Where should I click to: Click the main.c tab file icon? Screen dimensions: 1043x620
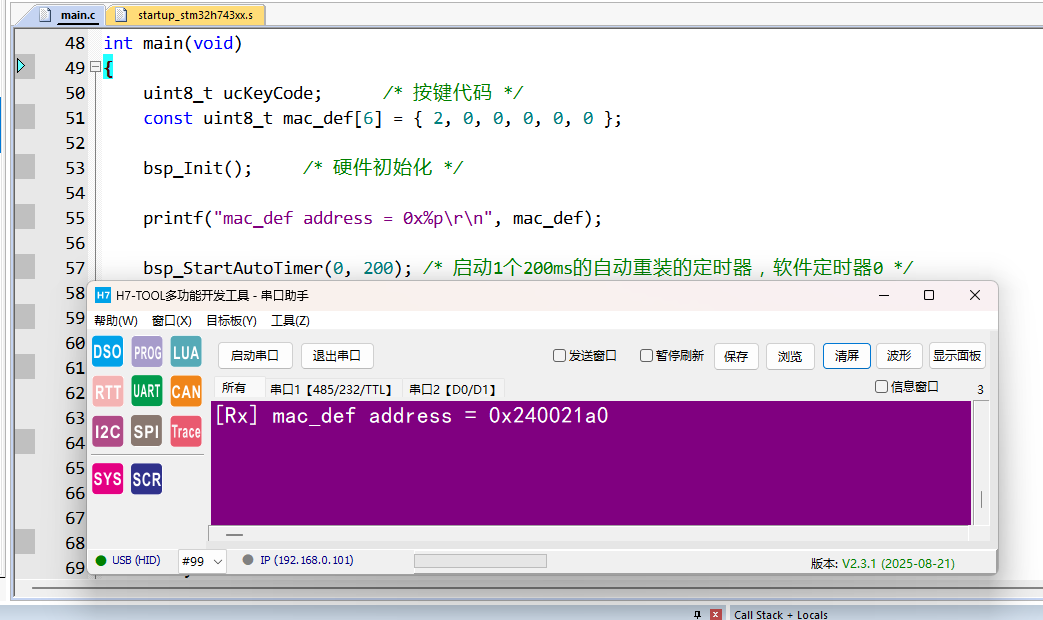[x=45, y=15]
